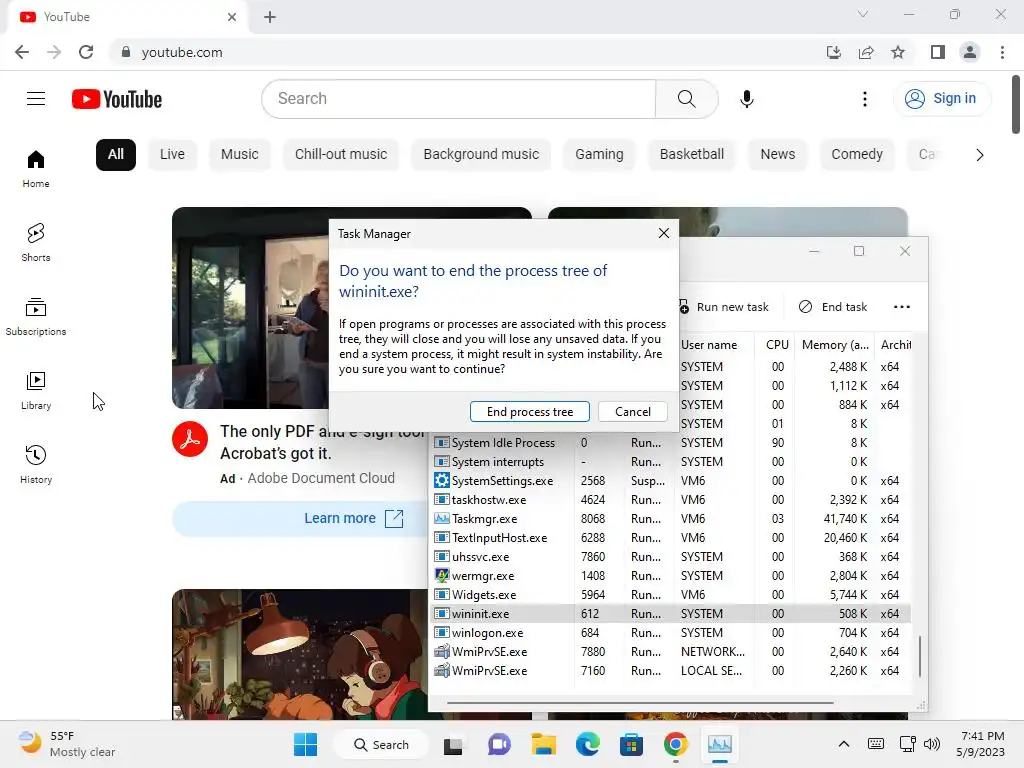Open YouTube settings three-dot menu
The image size is (1024, 768).
(865, 99)
